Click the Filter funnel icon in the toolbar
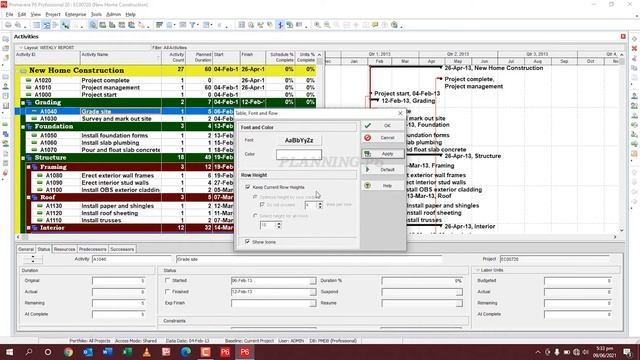 pos(192,25)
